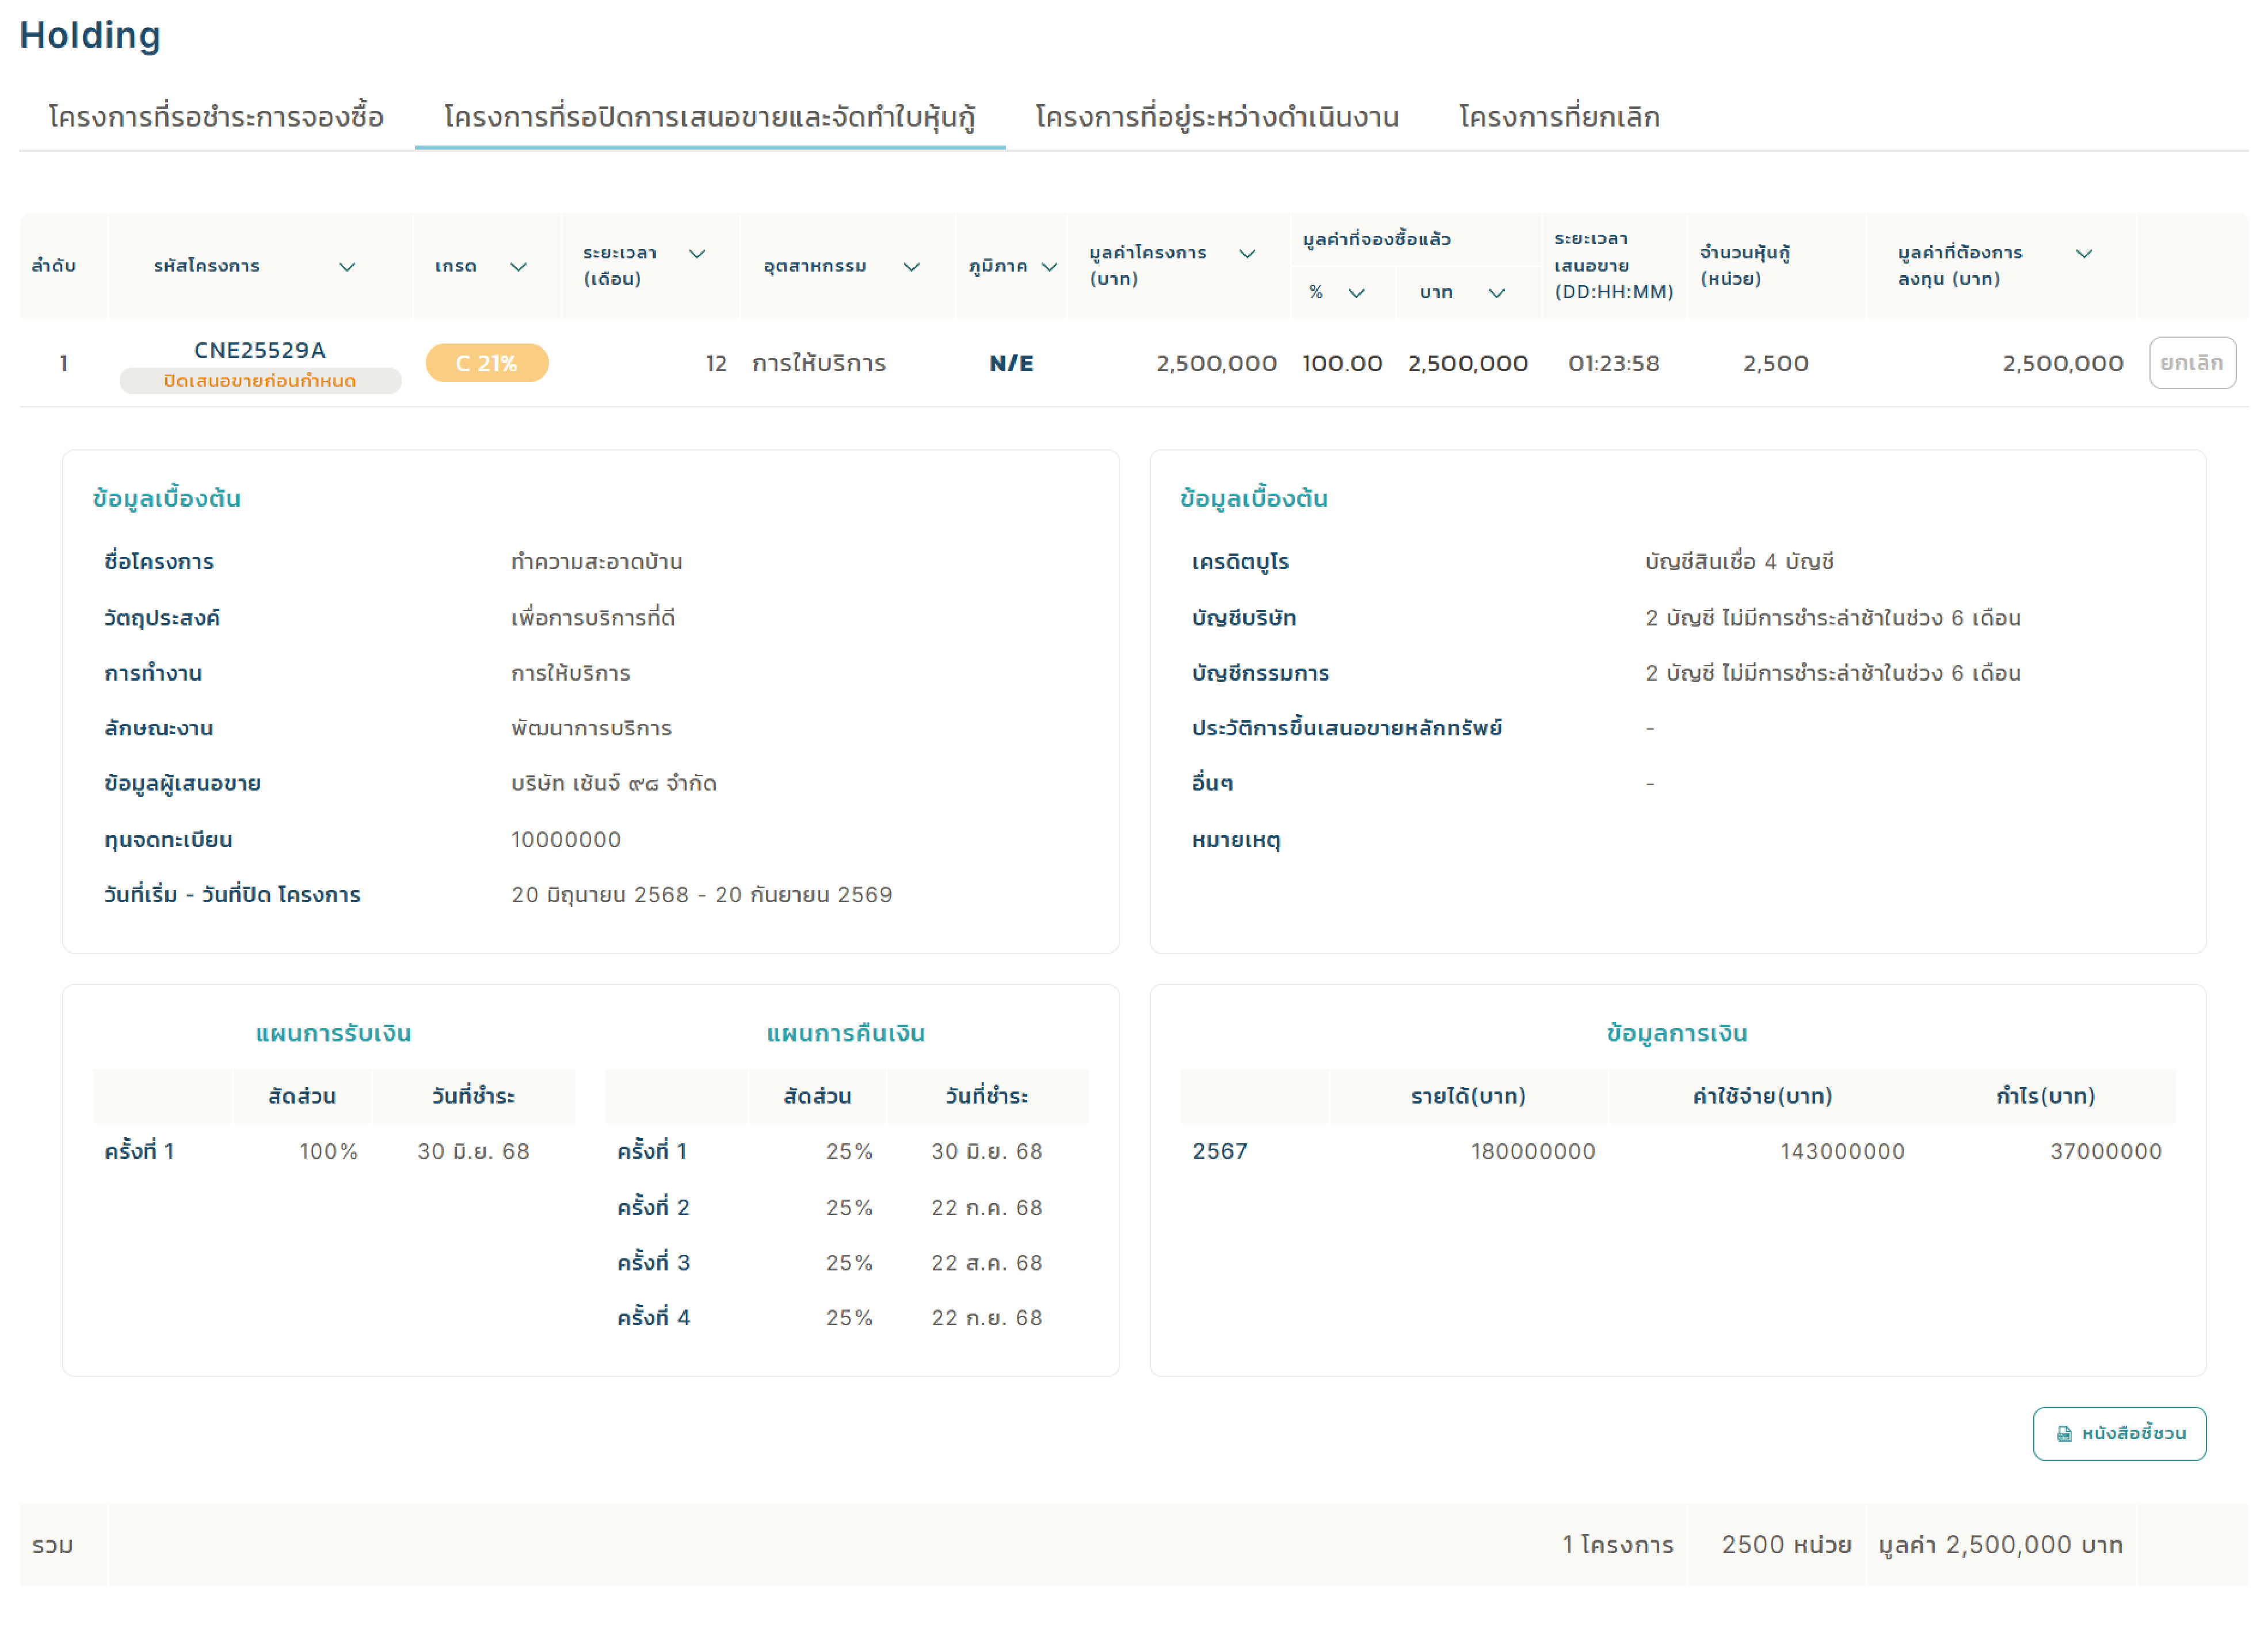Click the ยกเลิก button for CNE25529A
2268x1626 pixels.
point(2192,363)
